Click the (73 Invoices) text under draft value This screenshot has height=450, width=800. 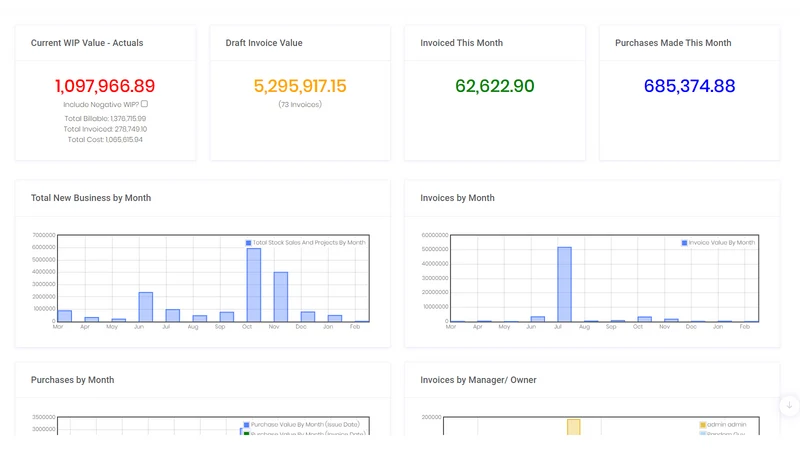(x=300, y=104)
